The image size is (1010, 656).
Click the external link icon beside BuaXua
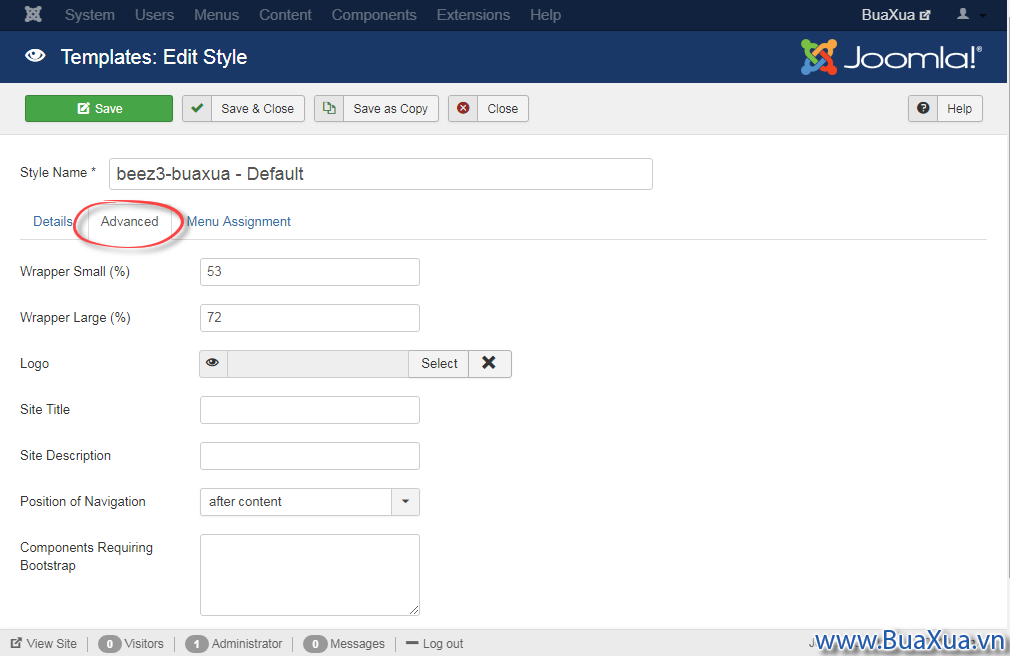point(925,15)
